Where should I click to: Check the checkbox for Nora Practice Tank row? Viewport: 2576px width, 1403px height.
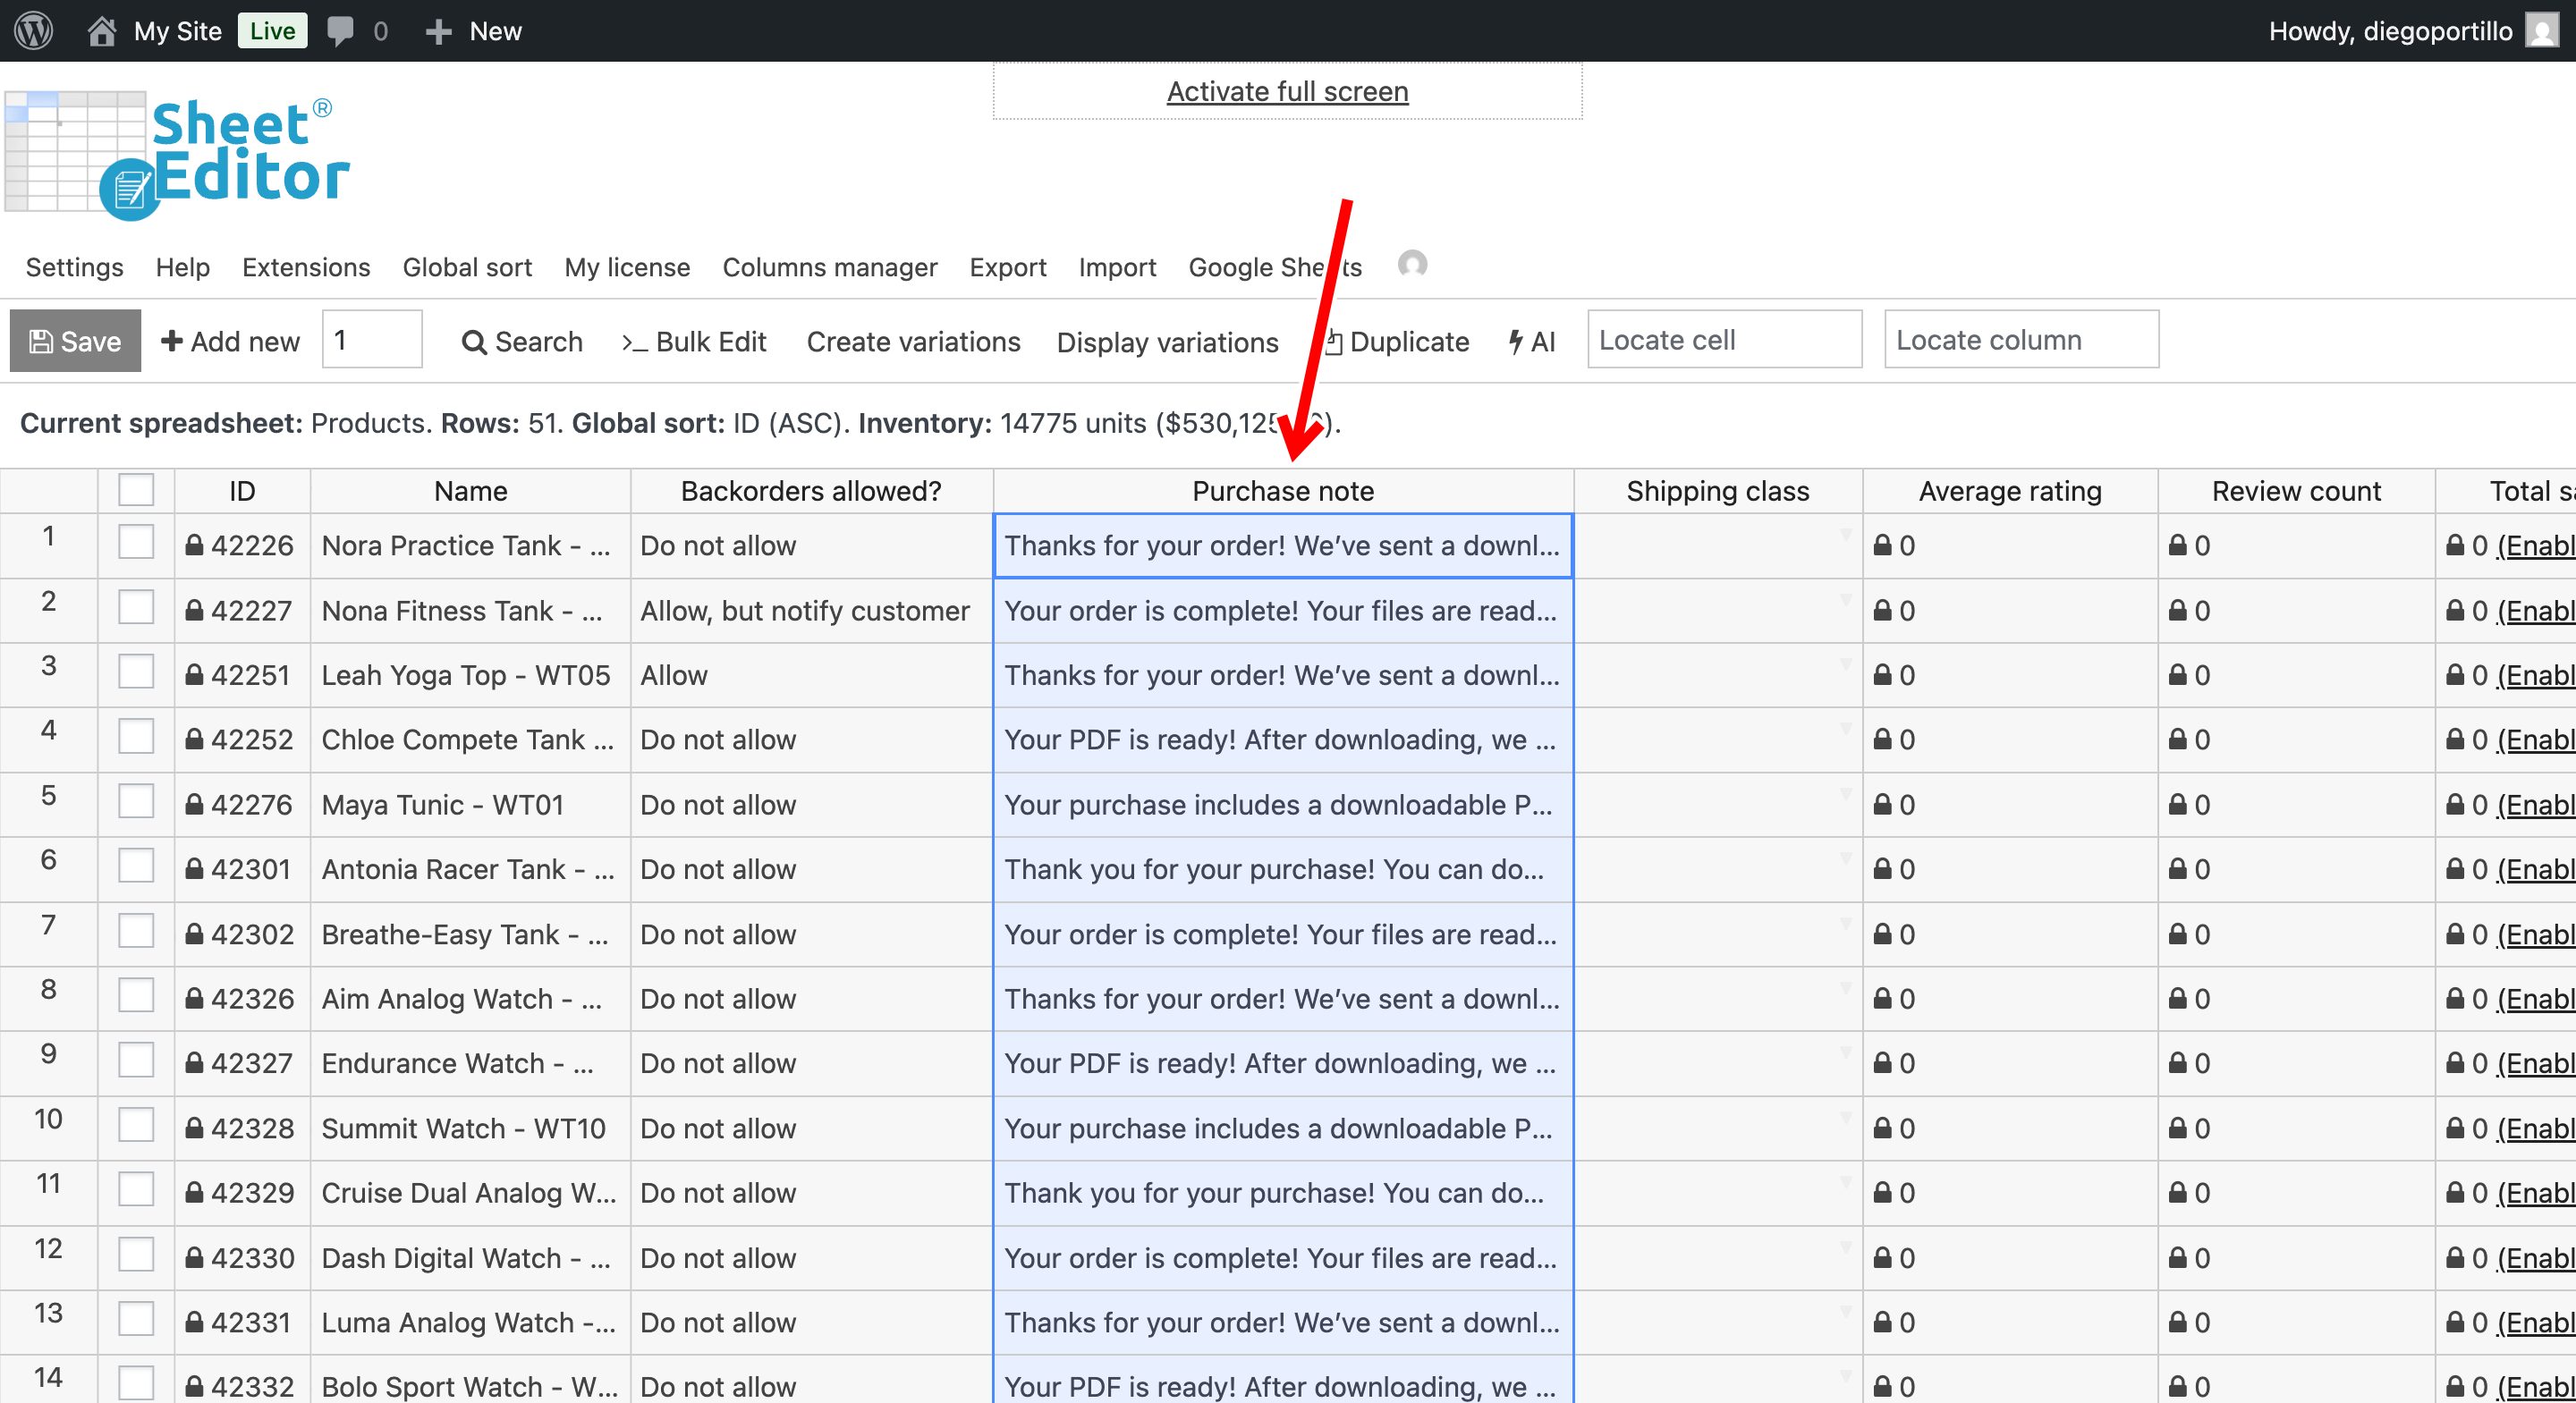pyautogui.click(x=136, y=545)
